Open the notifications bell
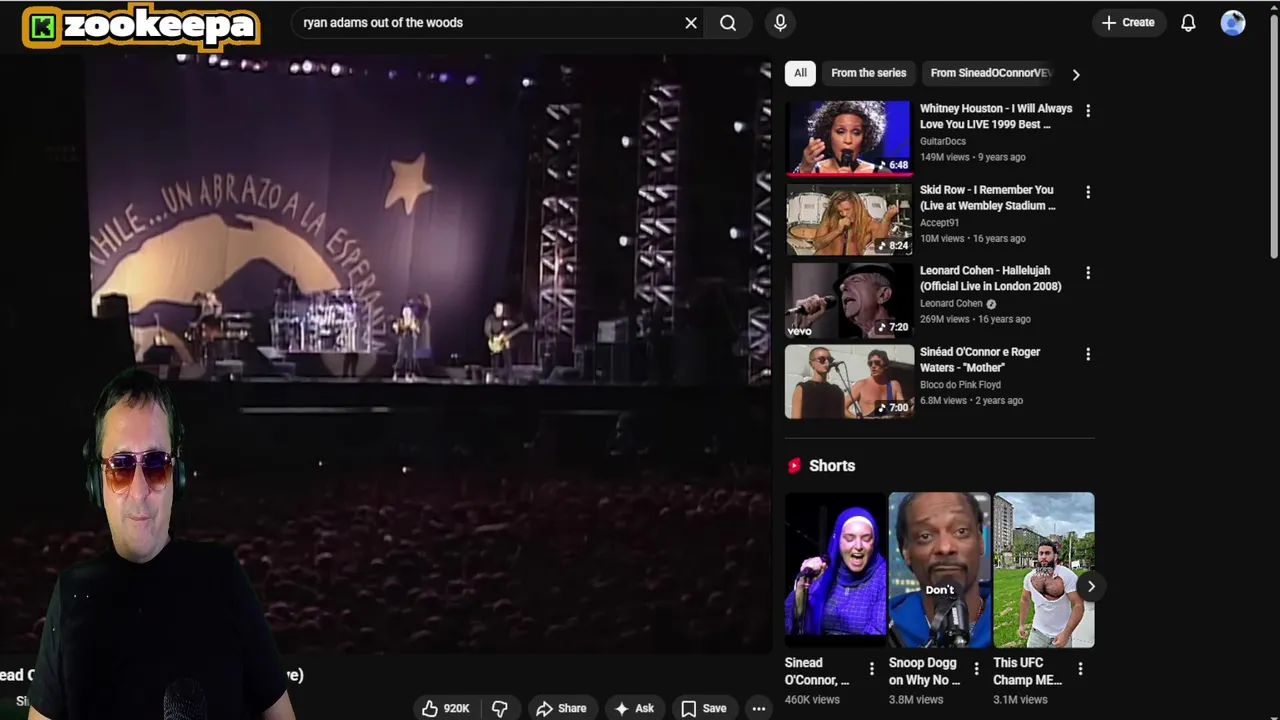 point(1188,23)
